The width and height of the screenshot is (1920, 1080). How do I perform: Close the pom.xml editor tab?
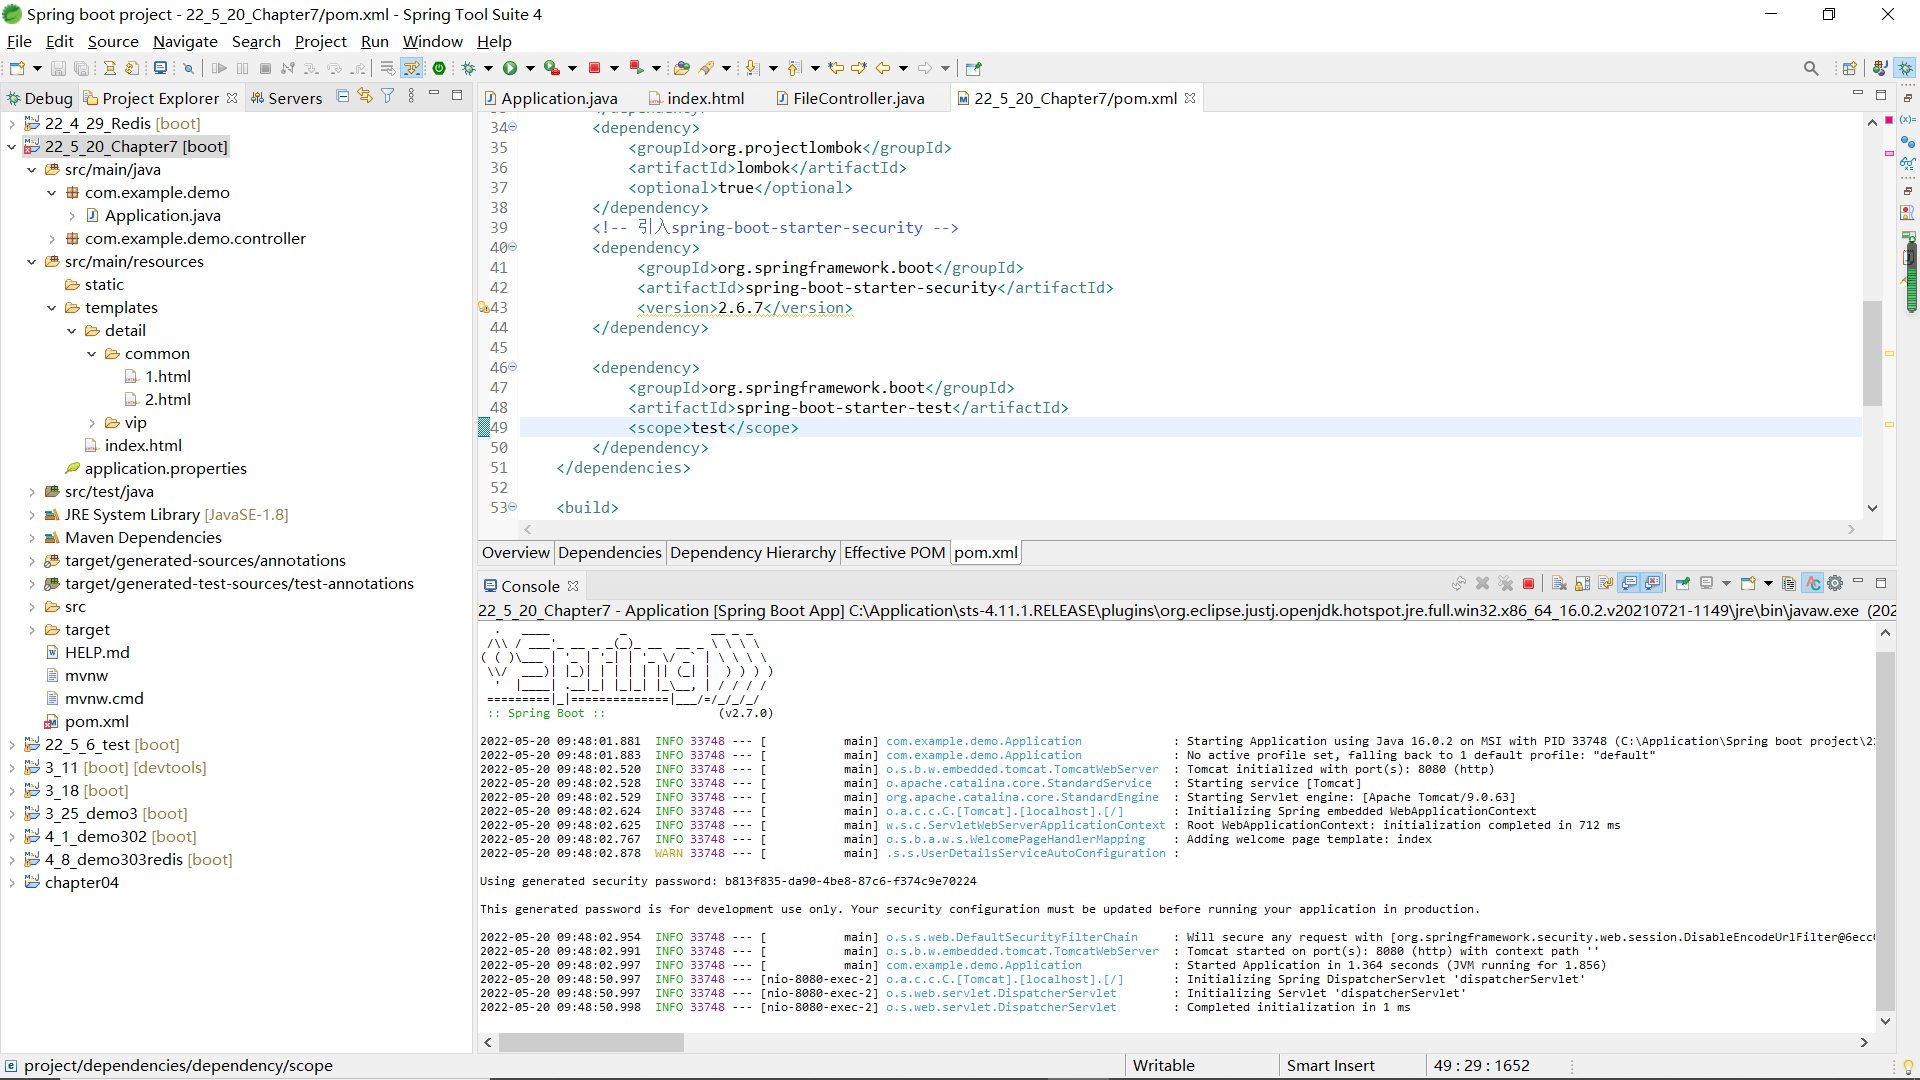(1190, 98)
